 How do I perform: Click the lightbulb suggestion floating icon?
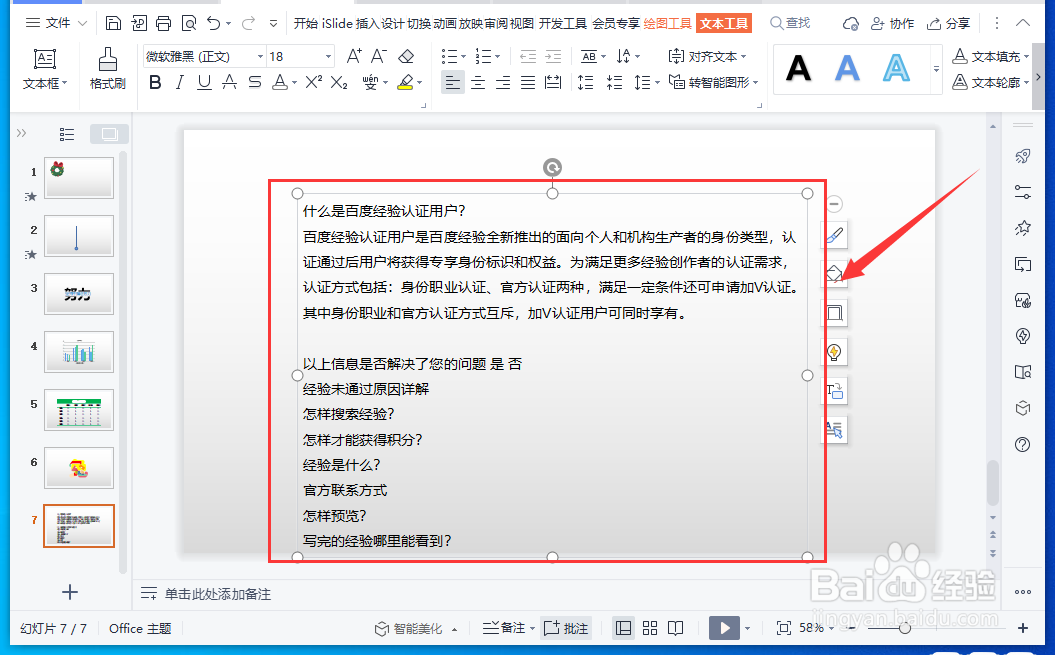(834, 352)
